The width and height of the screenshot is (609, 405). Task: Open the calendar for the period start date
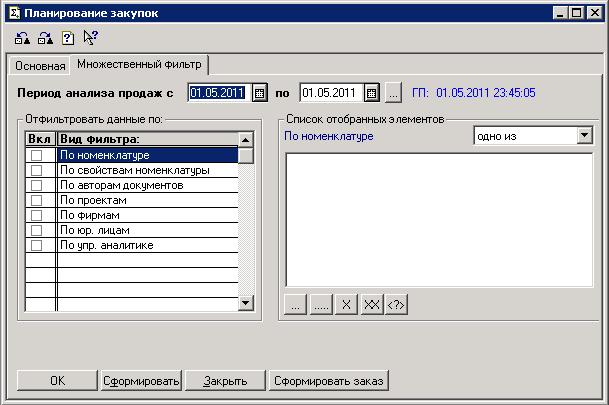(x=259, y=93)
